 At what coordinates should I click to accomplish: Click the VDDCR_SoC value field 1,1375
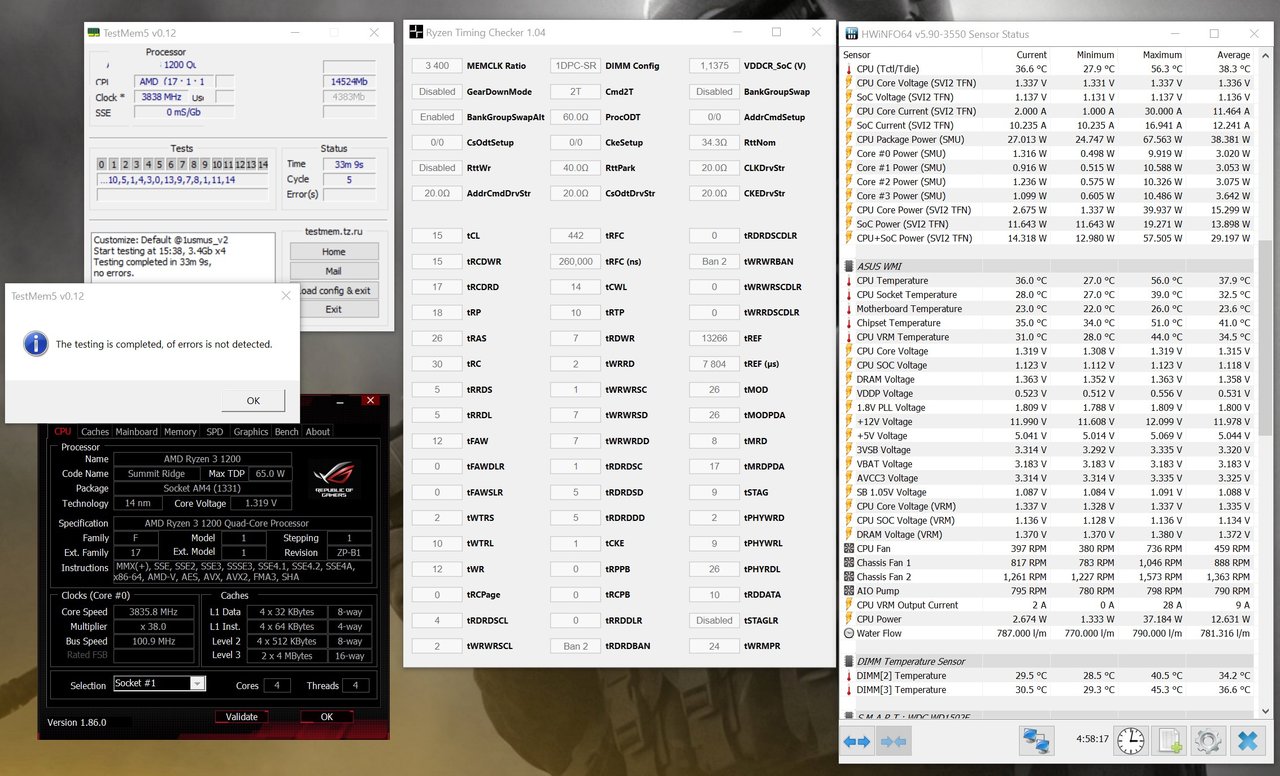pyautogui.click(x=713, y=65)
